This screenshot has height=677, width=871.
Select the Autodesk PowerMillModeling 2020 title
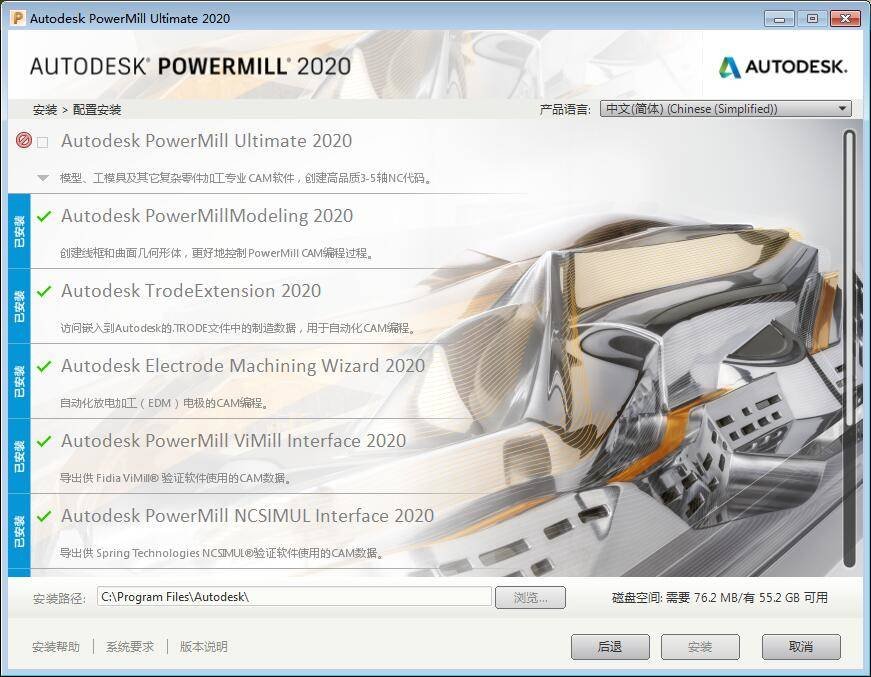click(x=207, y=216)
